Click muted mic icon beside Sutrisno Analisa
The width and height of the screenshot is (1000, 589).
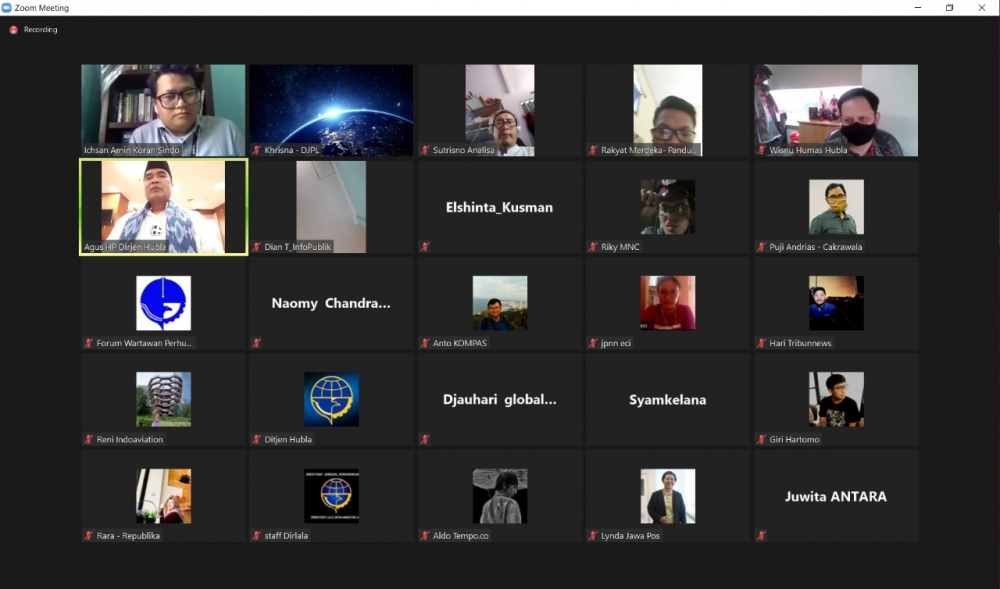425,150
